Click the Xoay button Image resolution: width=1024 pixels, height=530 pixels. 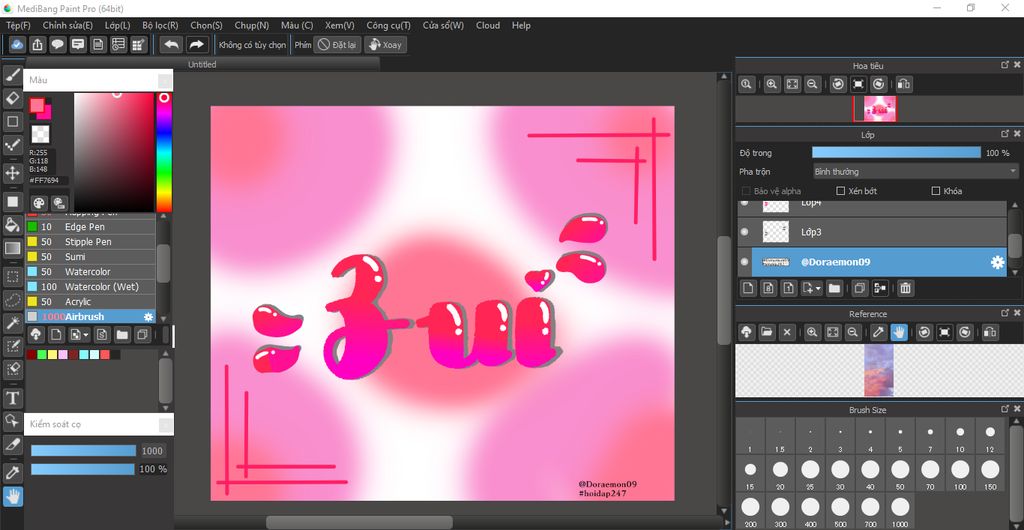click(385, 44)
